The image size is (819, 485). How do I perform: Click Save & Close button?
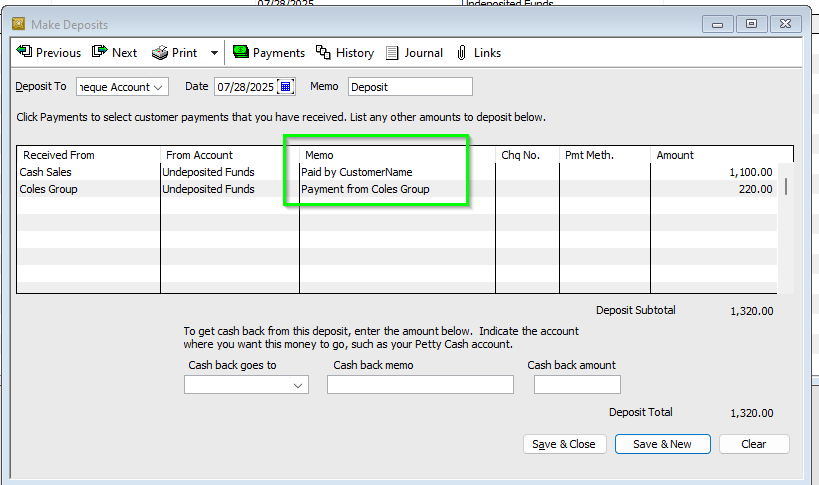click(x=565, y=444)
